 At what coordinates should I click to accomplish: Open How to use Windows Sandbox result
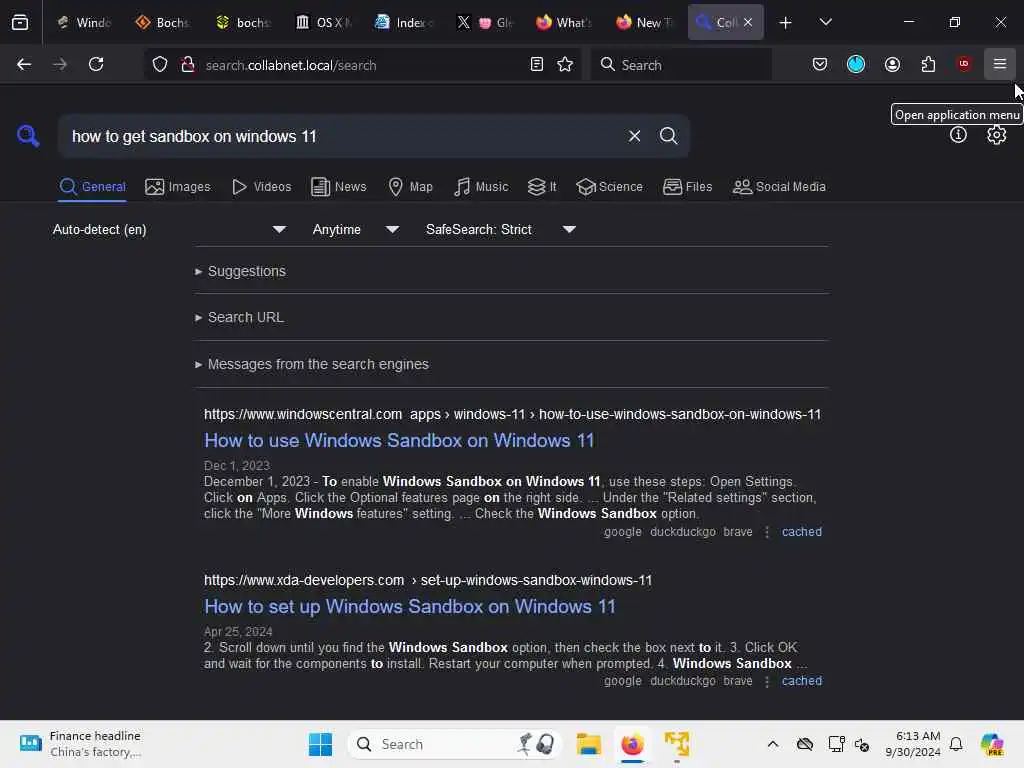coord(399,440)
